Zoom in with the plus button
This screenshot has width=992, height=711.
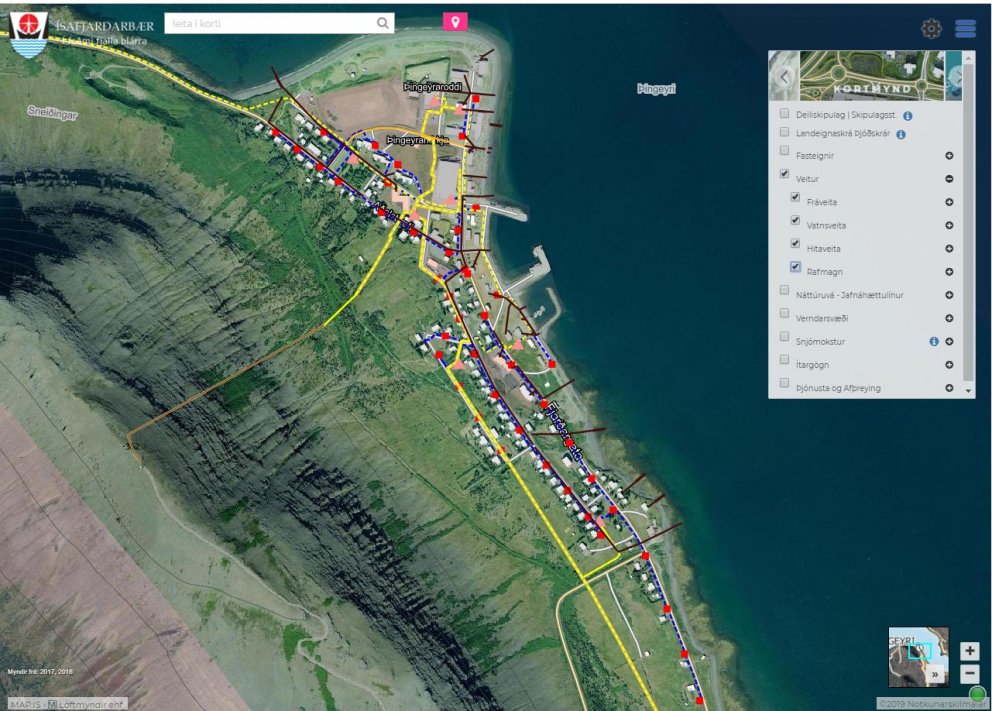(x=969, y=650)
